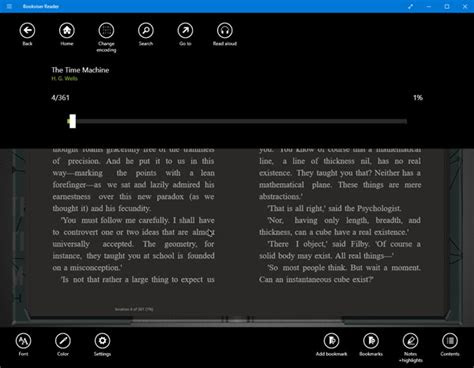The image size is (474, 368).
Task: Open Change encoding option
Action: pyautogui.click(x=106, y=31)
